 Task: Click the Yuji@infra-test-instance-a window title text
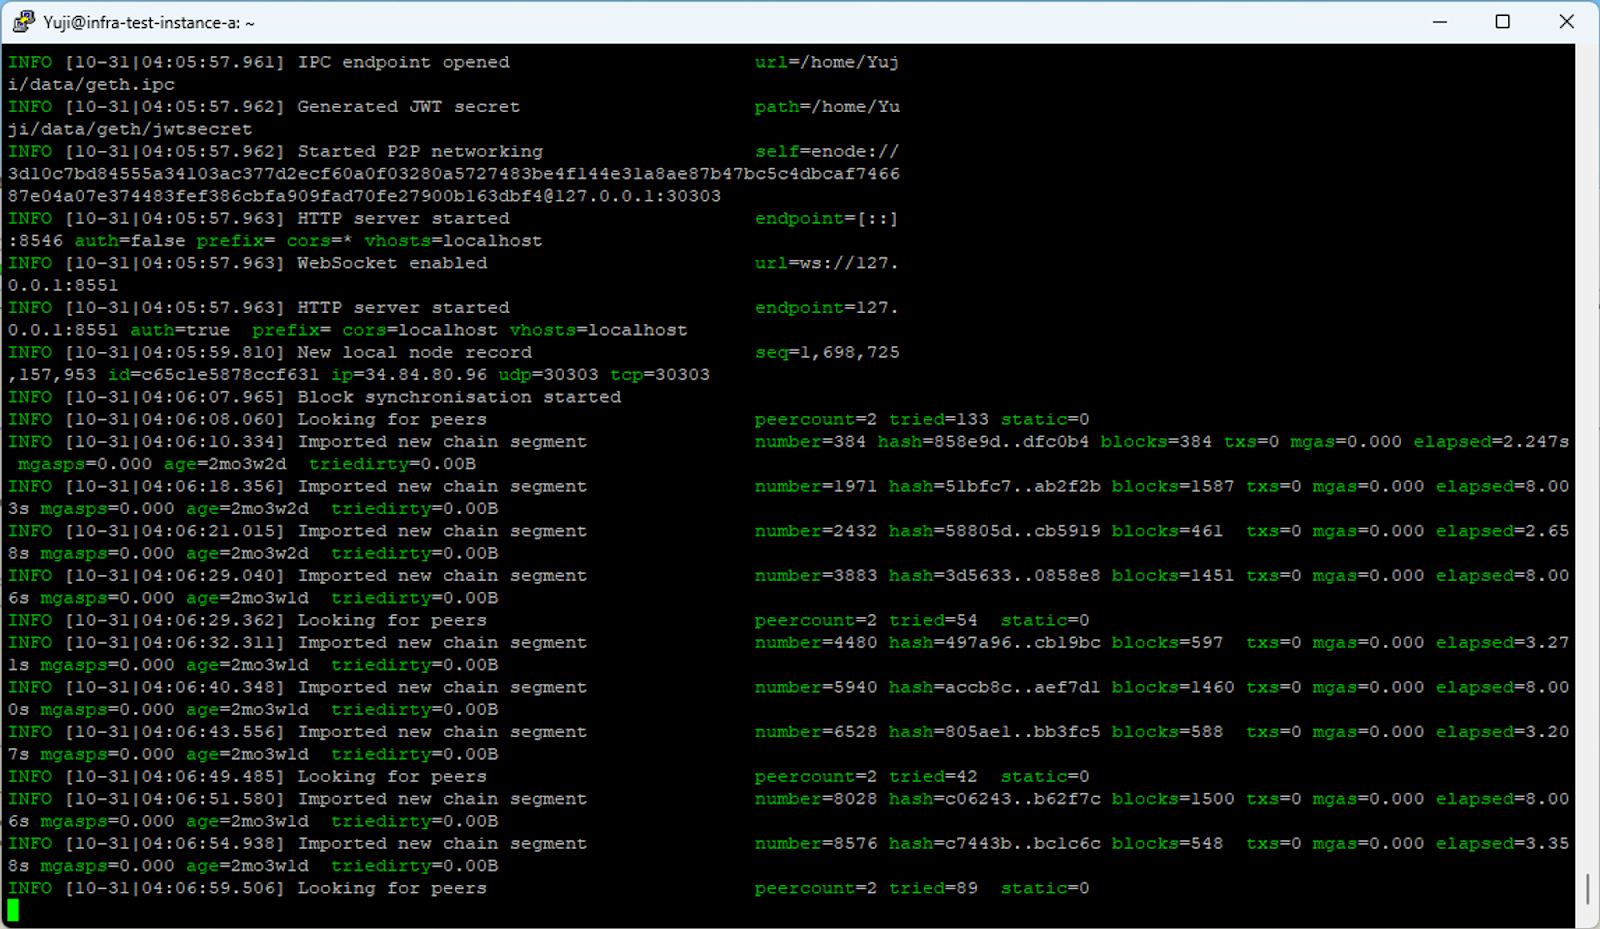pyautogui.click(x=149, y=22)
